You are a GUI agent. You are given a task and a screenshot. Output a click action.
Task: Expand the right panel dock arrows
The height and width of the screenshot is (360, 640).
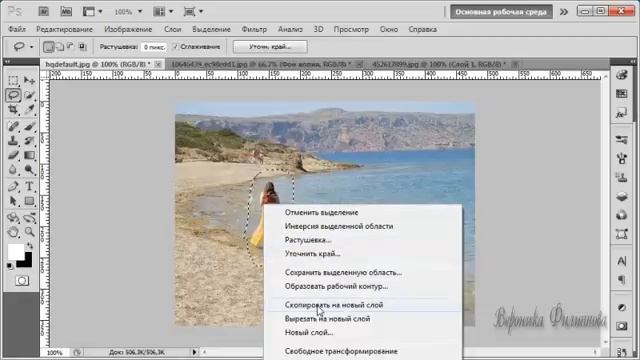click(633, 62)
